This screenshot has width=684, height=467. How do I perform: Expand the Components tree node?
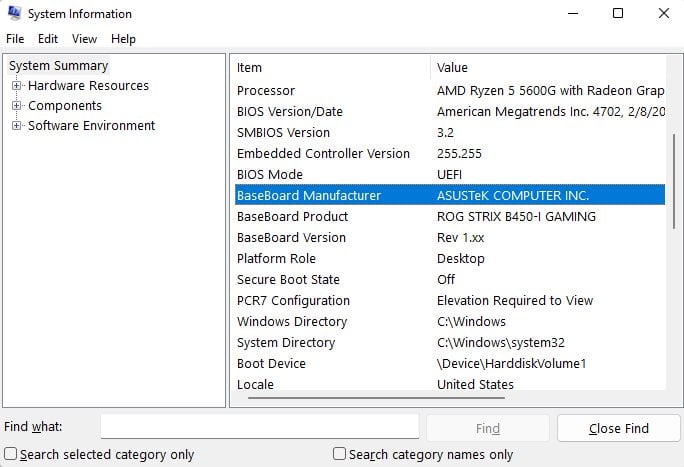pyautogui.click(x=17, y=106)
